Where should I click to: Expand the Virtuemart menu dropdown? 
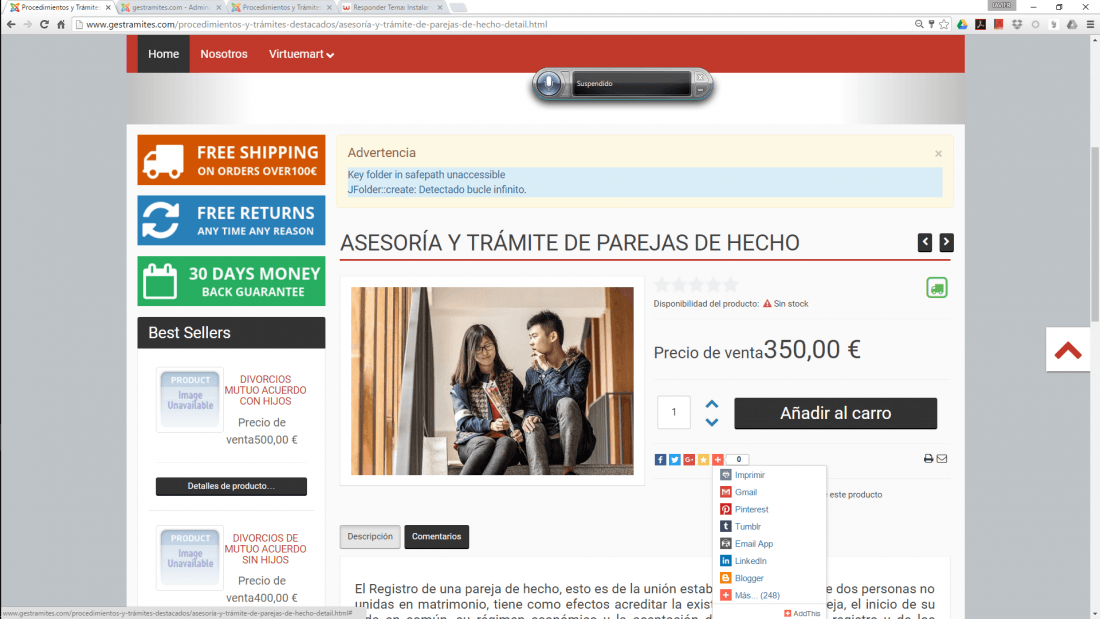pos(301,54)
